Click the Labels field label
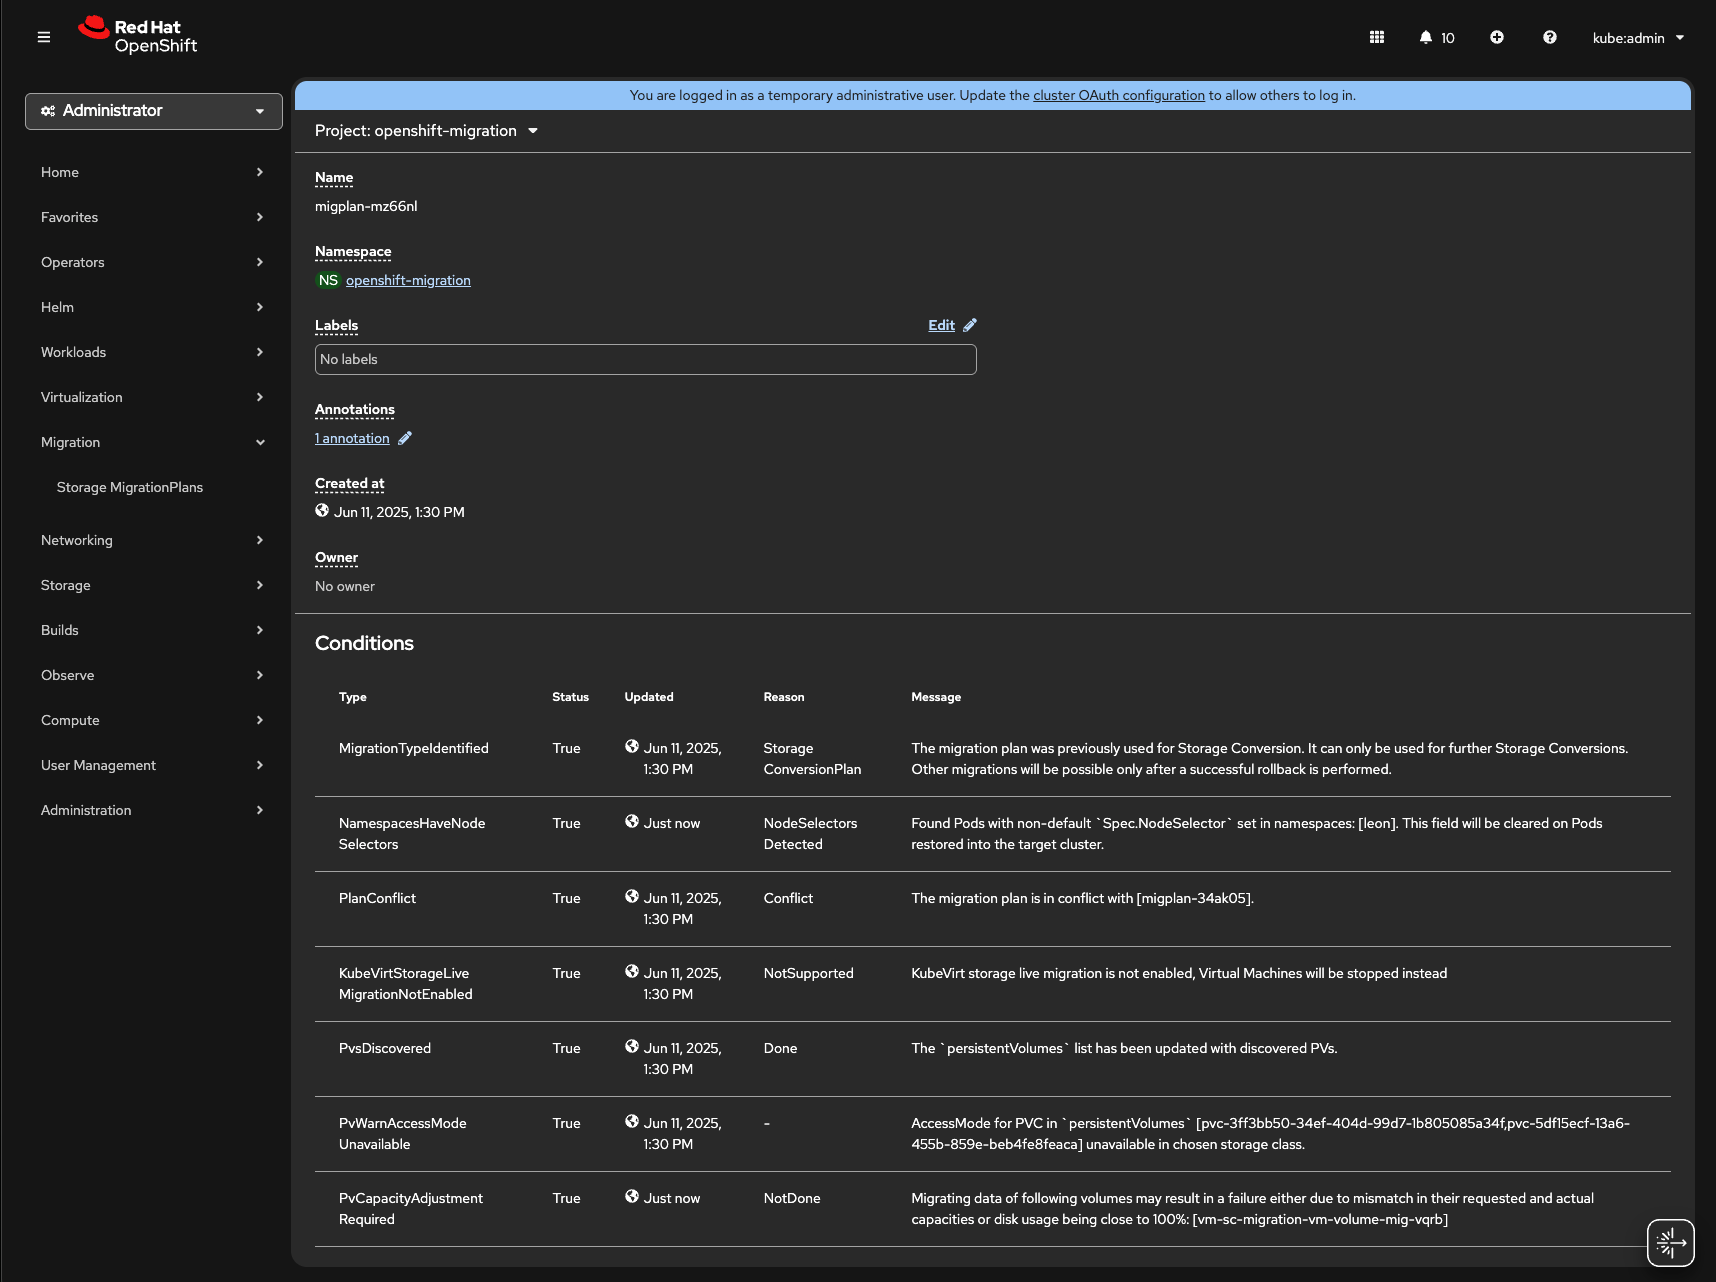Viewport: 1716px width, 1282px height. 336,325
